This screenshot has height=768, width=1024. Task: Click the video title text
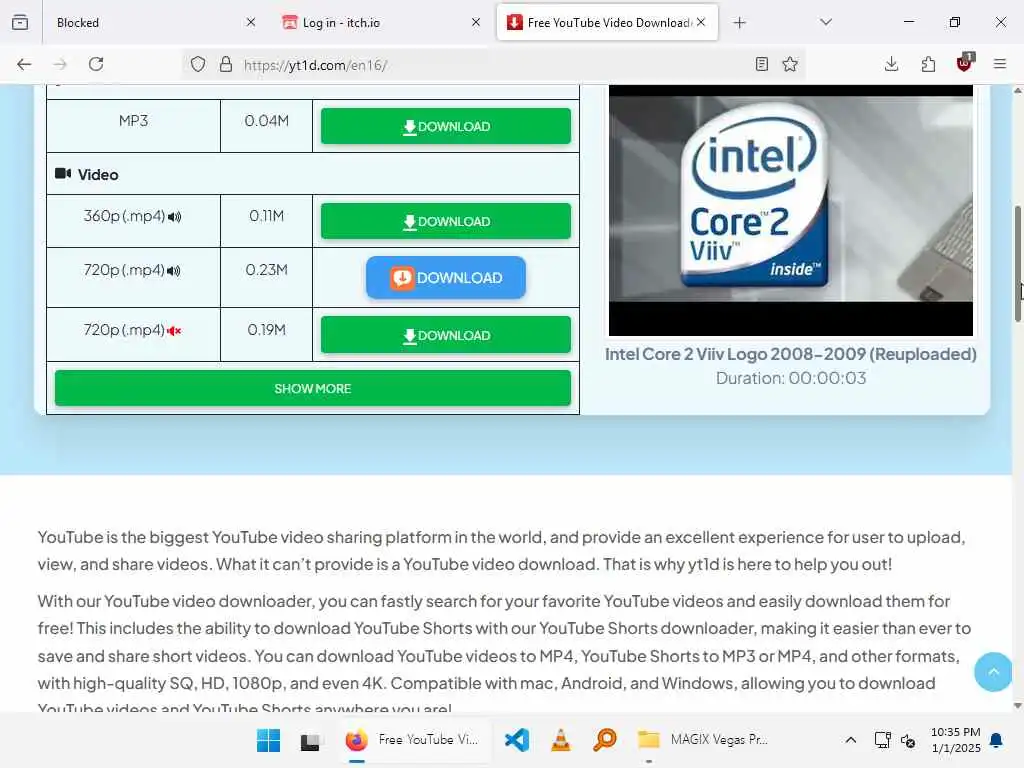[791, 354]
